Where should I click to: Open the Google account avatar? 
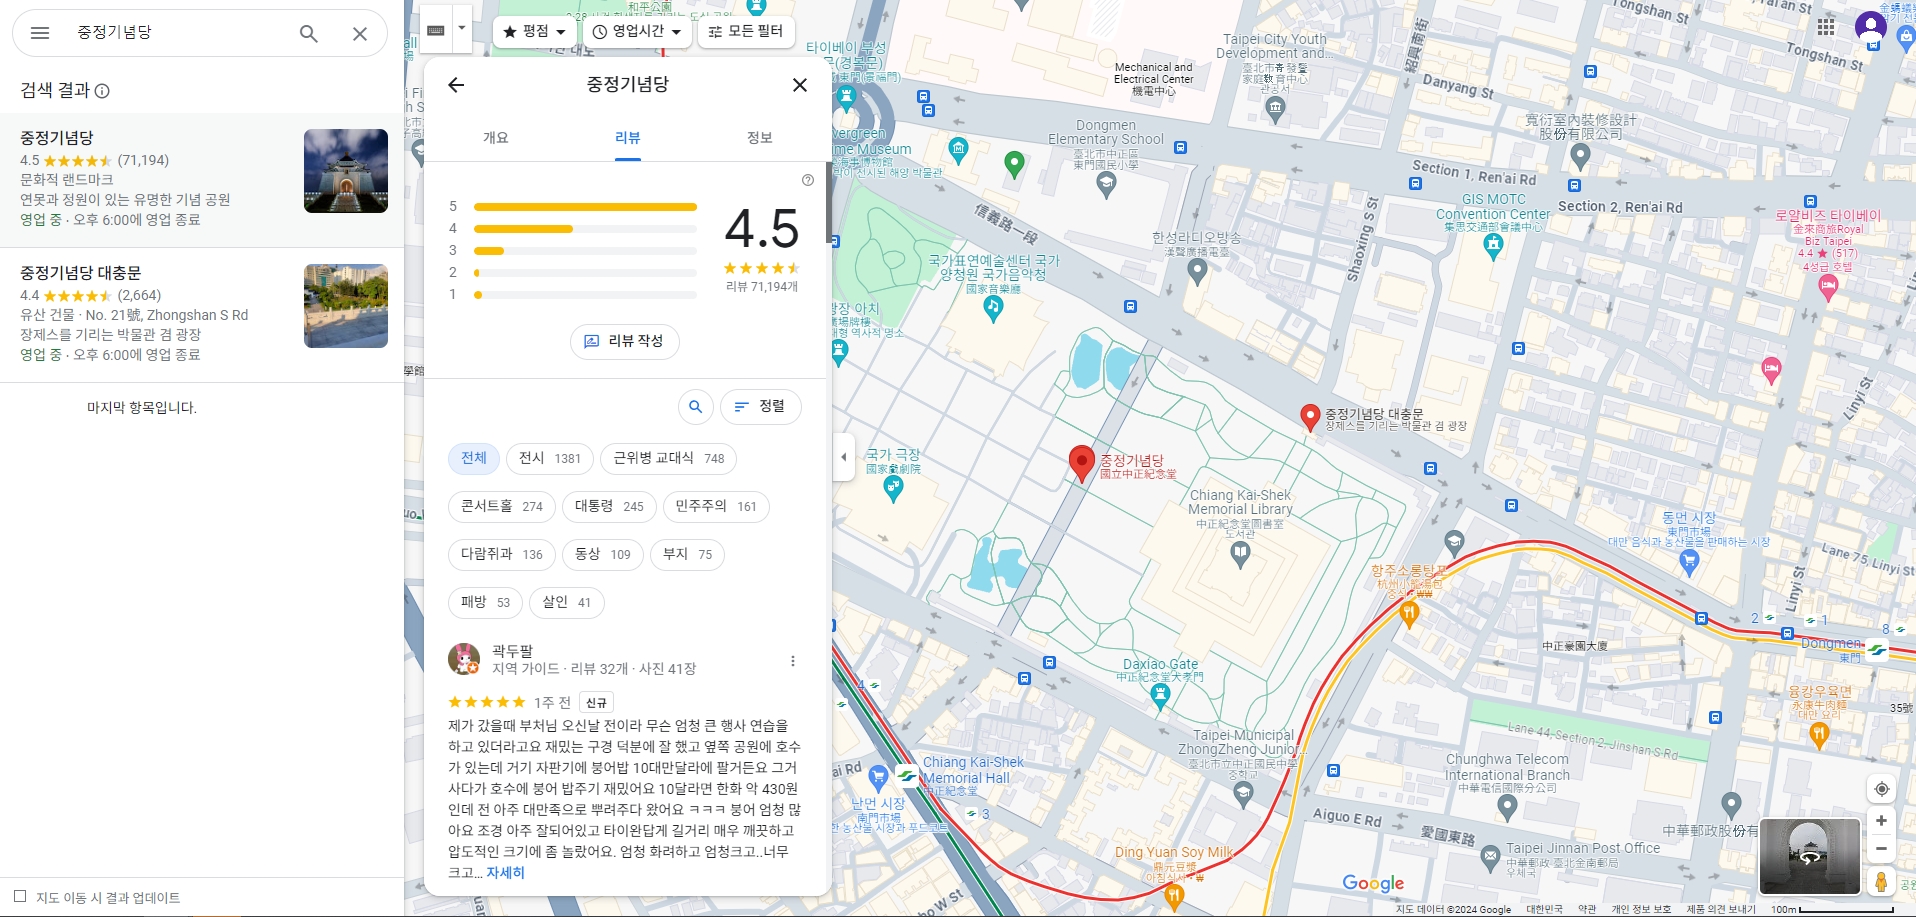[x=1870, y=27]
